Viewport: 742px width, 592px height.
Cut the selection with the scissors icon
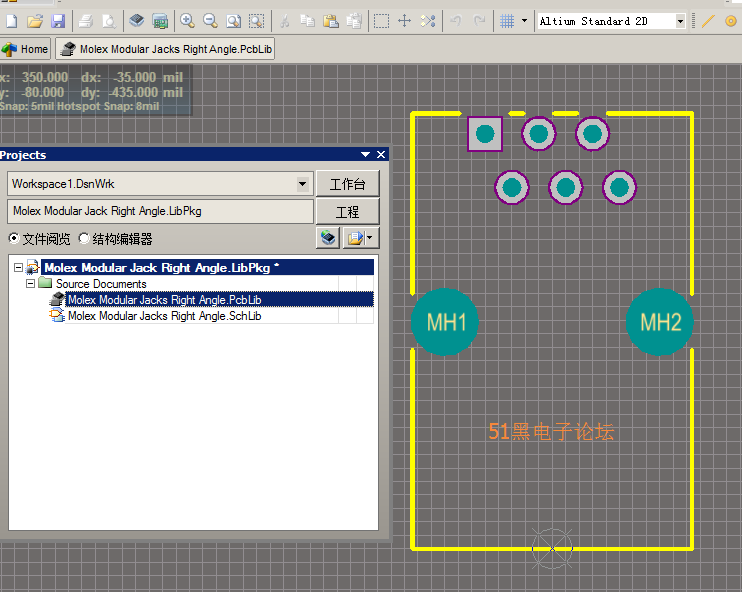click(x=284, y=21)
